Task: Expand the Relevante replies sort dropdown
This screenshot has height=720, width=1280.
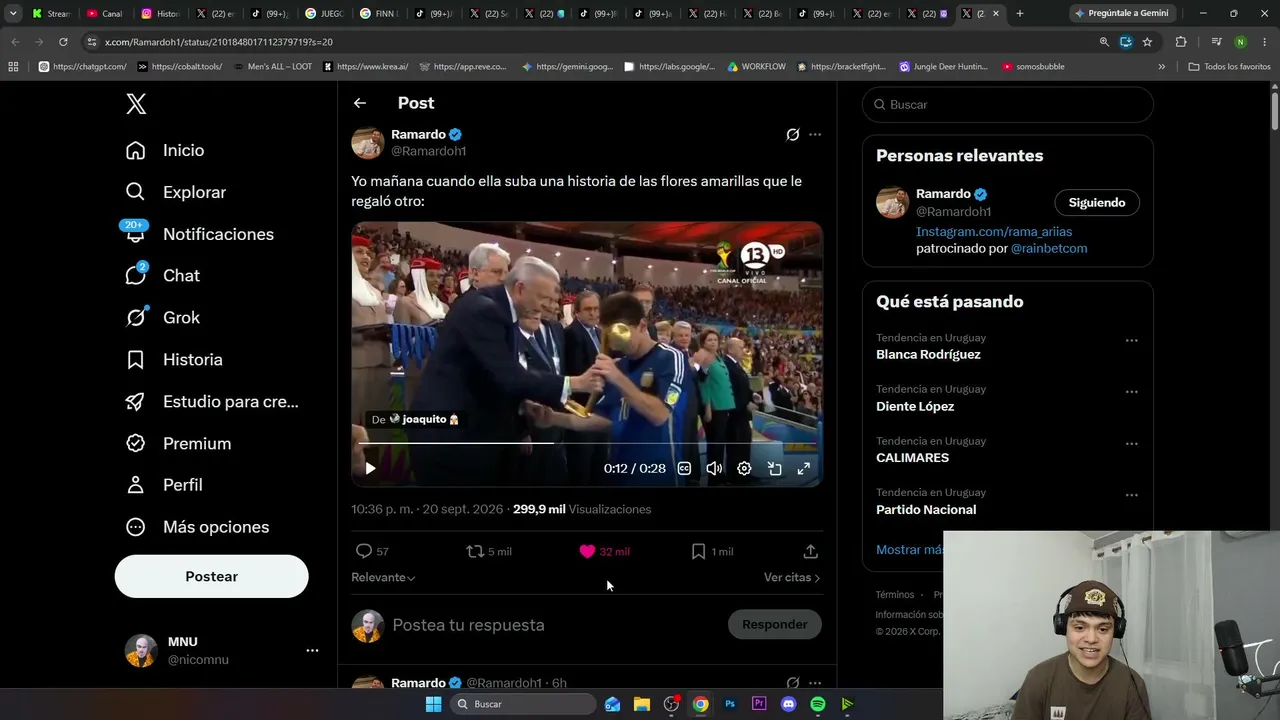Action: 383,577
